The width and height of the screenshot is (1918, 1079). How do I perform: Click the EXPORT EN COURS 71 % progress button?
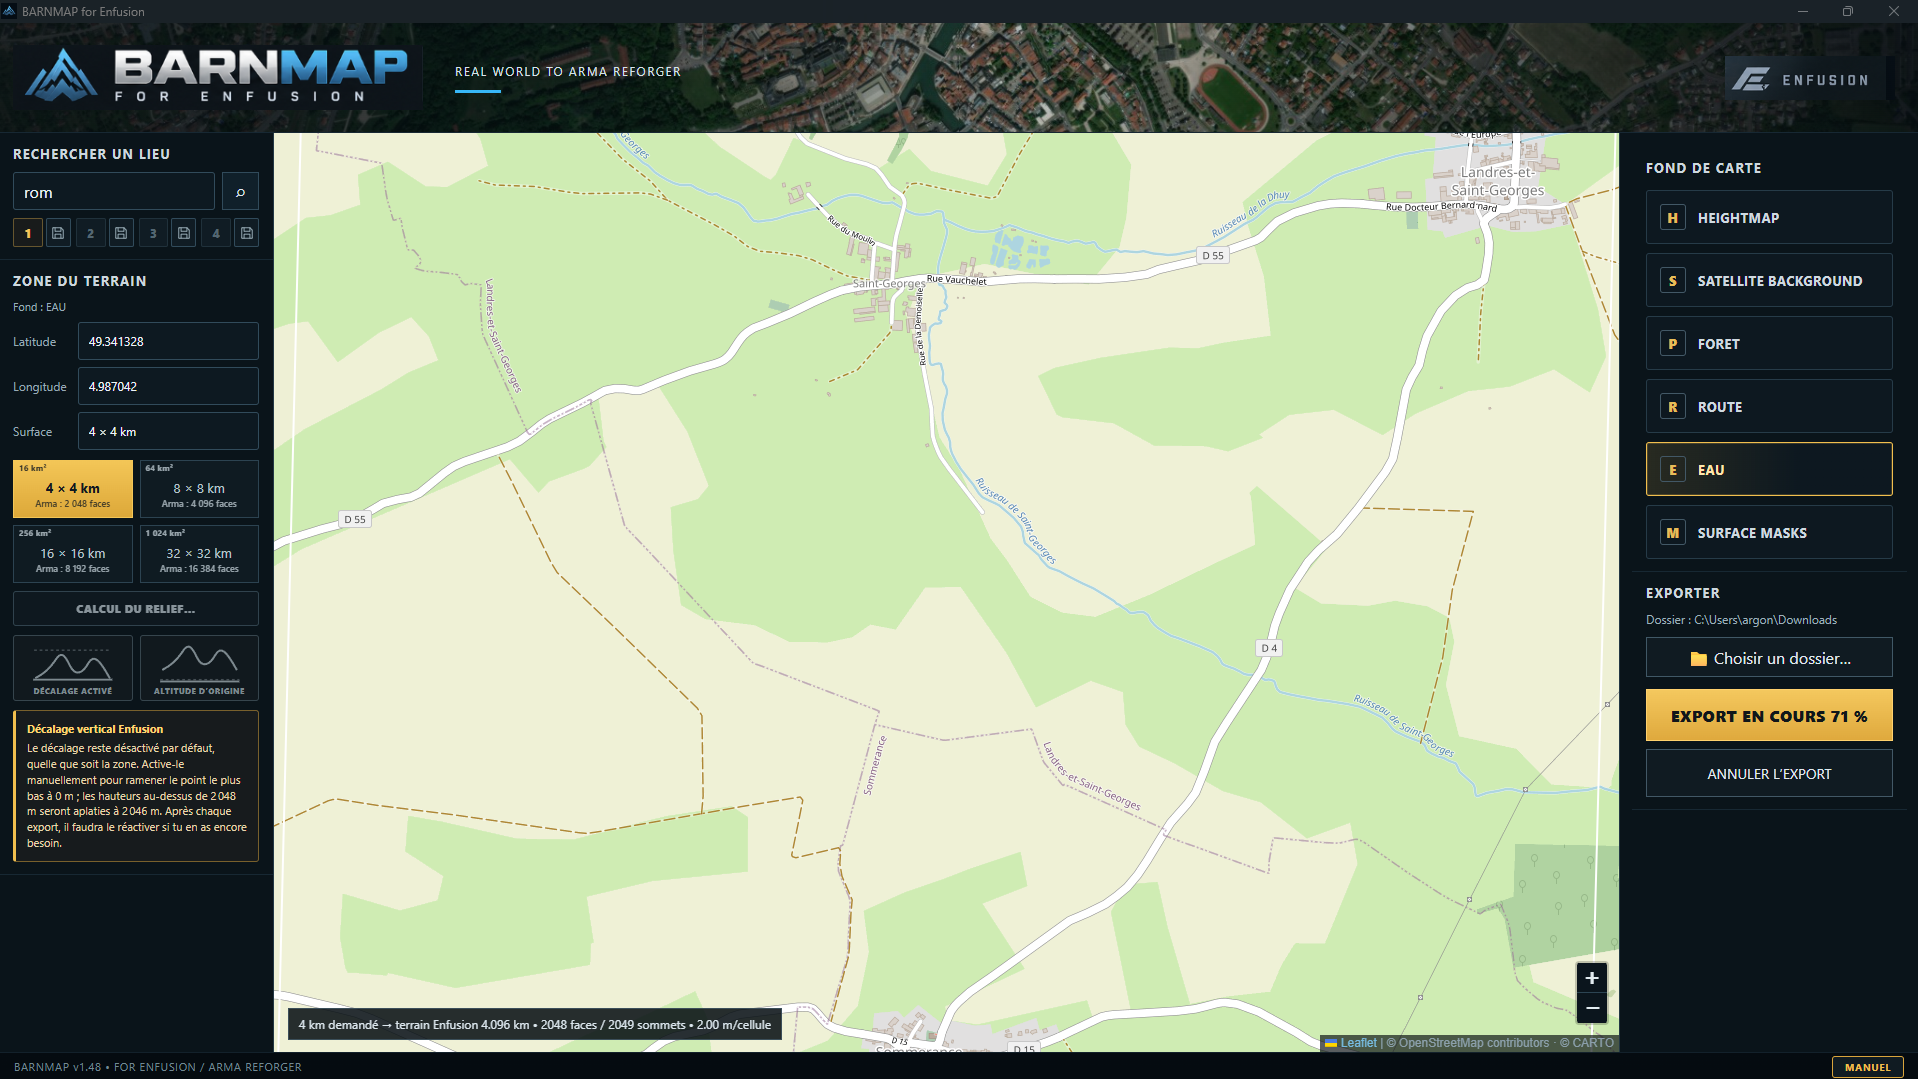tap(1769, 715)
